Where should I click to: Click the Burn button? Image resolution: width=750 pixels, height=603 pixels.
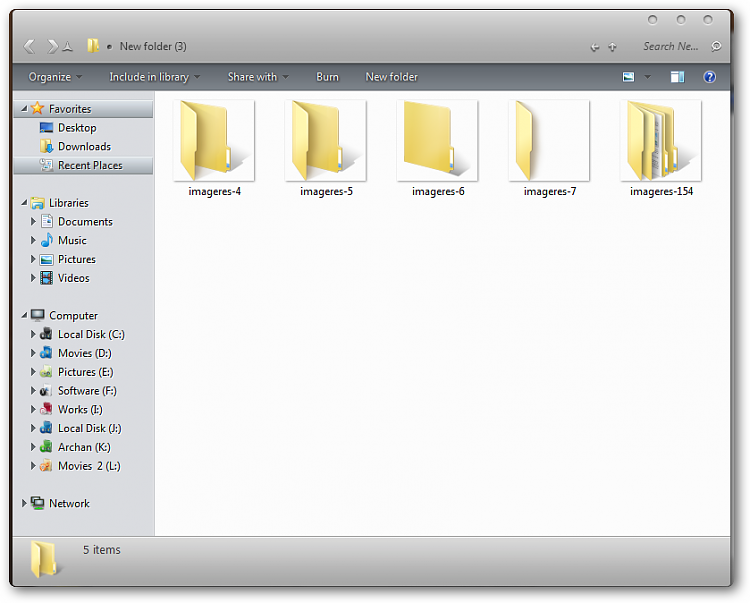pos(327,77)
